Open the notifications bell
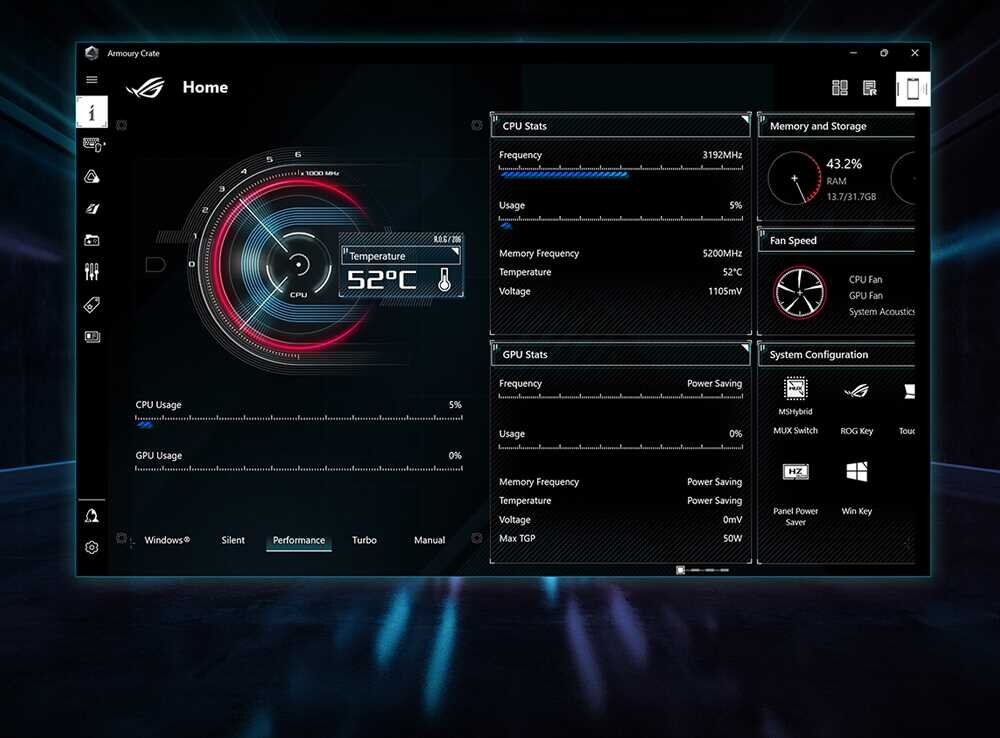The height and width of the screenshot is (738, 1000). [x=92, y=514]
